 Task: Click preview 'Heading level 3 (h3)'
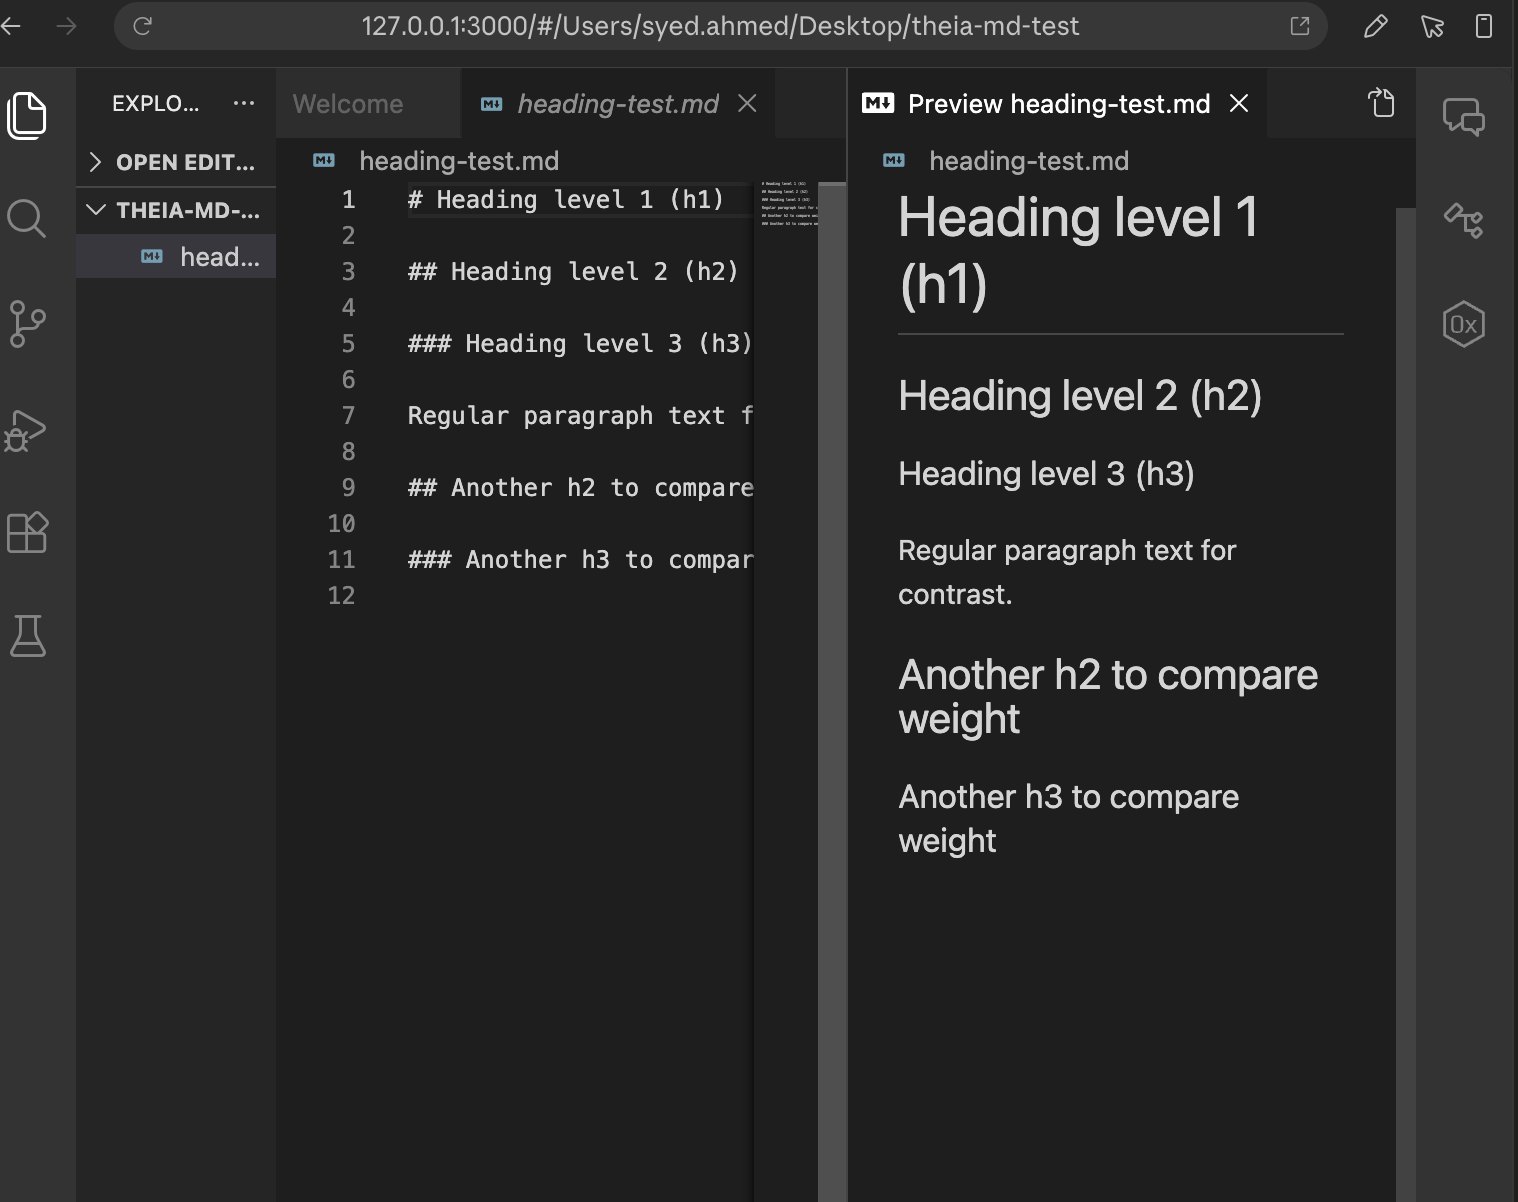coord(1046,474)
